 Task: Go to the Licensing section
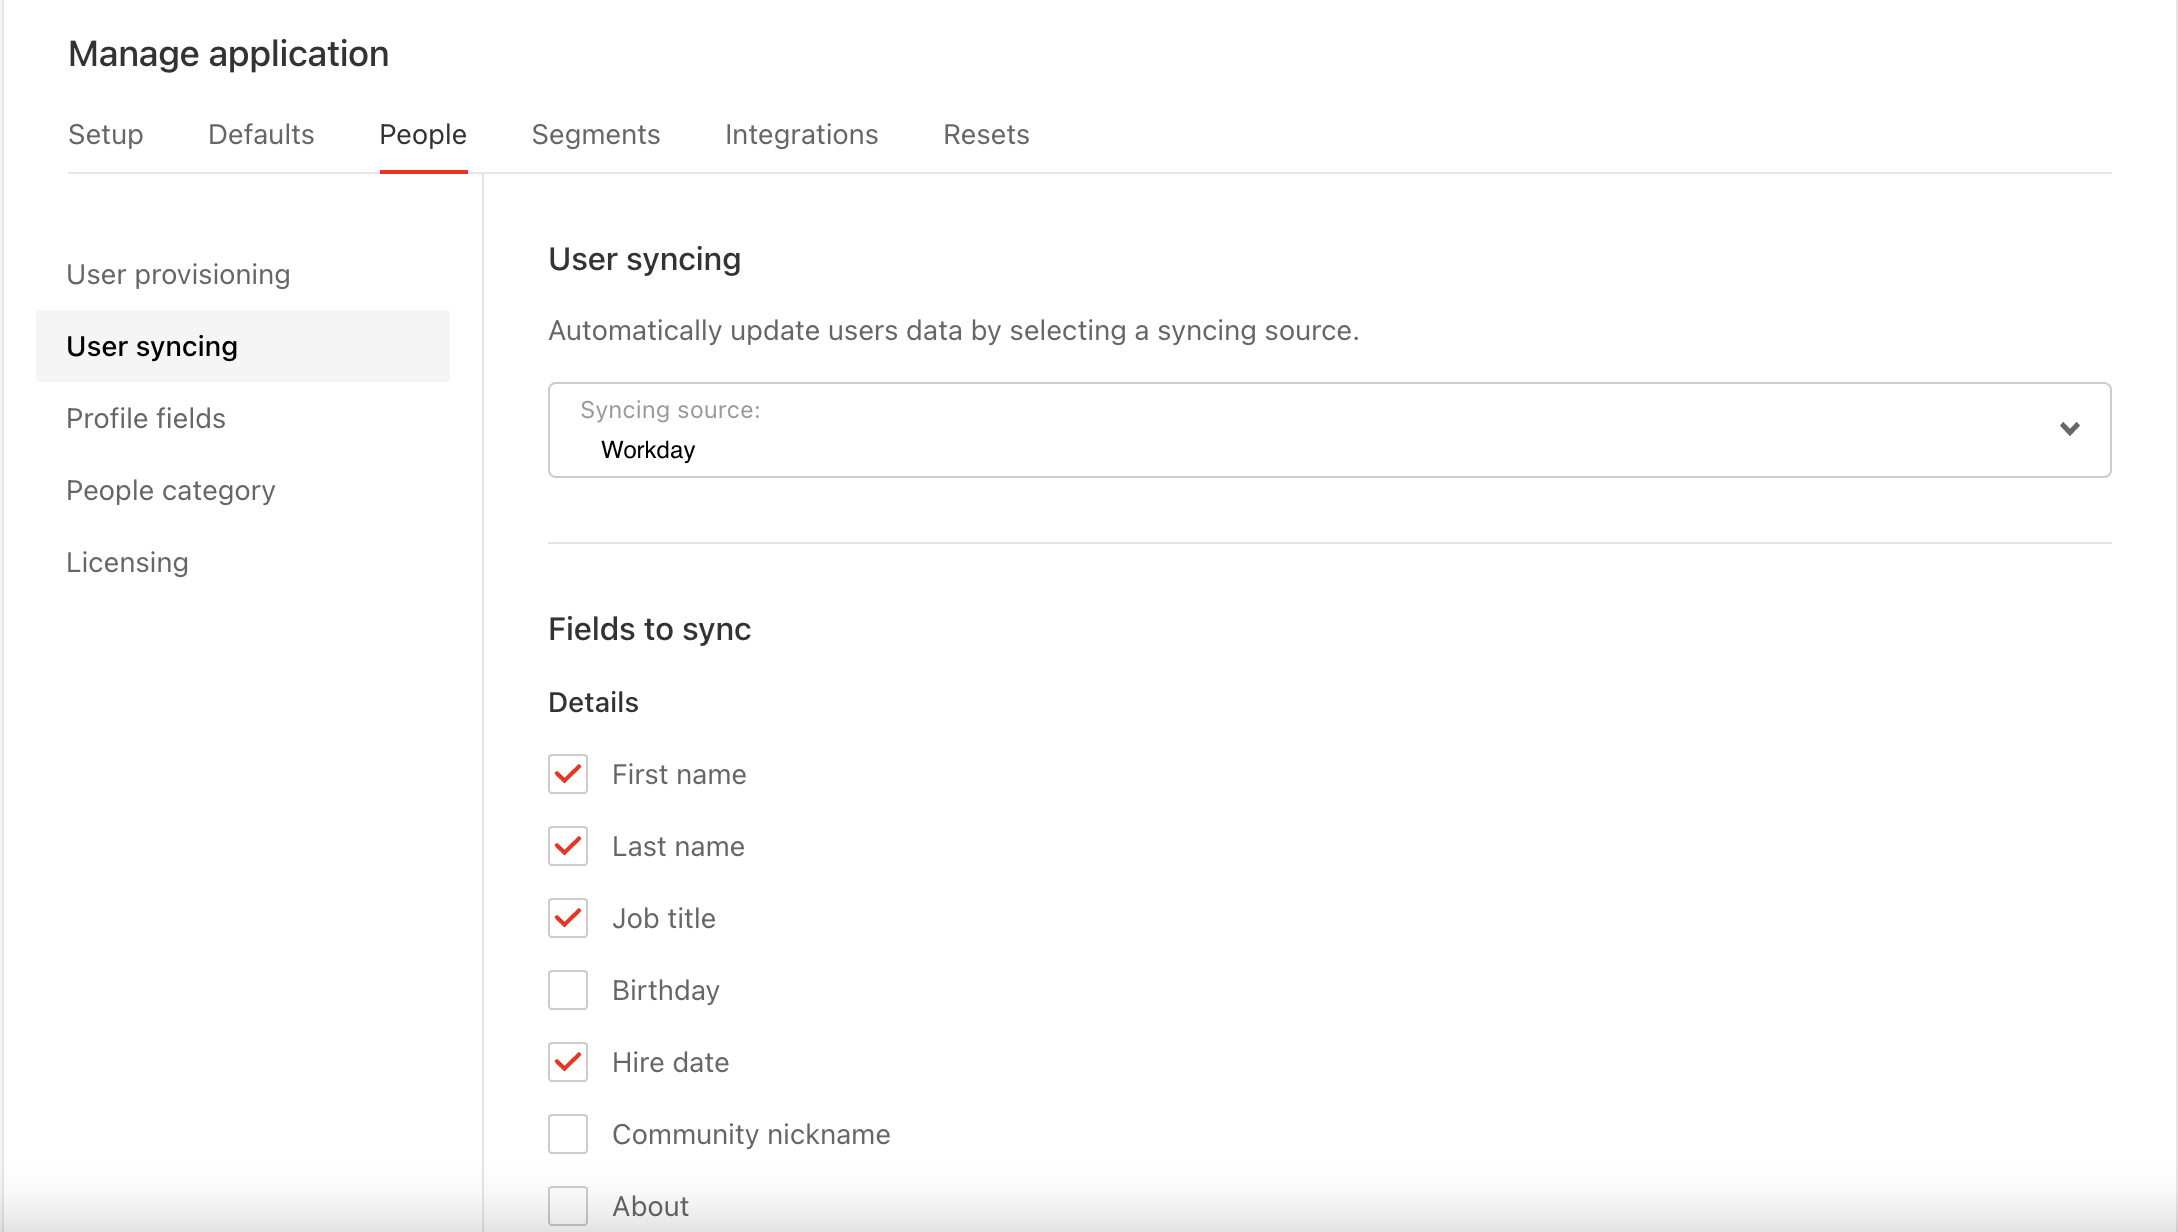tap(127, 562)
